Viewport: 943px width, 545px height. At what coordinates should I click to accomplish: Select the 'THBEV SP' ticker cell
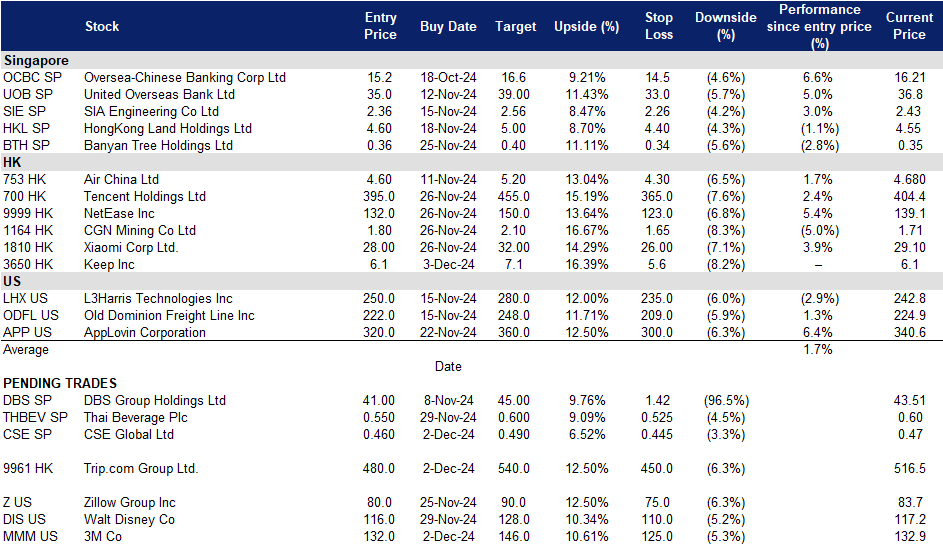click(x=35, y=417)
